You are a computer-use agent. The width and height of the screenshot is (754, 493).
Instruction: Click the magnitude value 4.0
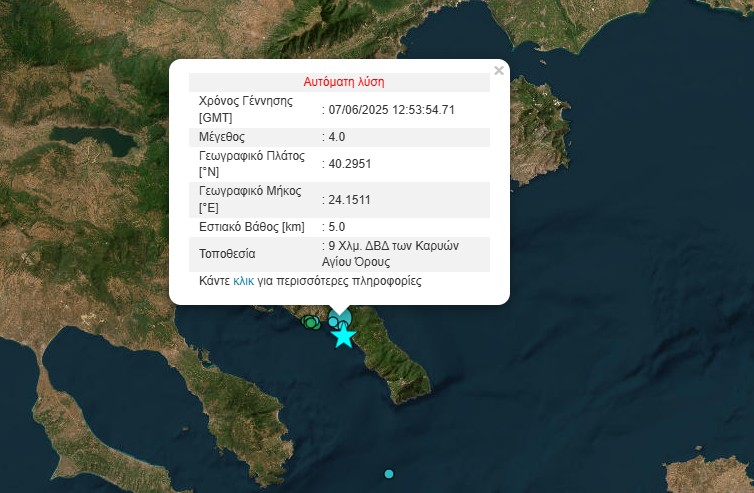[x=337, y=137]
